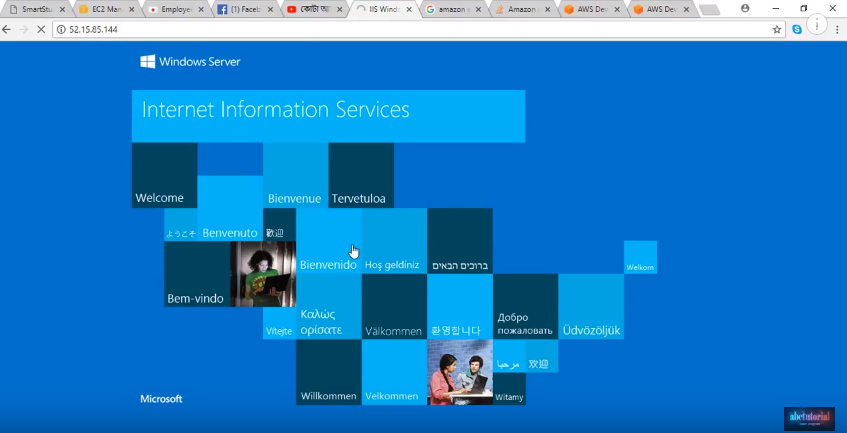This screenshot has width=847, height=433.
Task: Click the Bem-vindo tile
Action: pyautogui.click(x=197, y=274)
